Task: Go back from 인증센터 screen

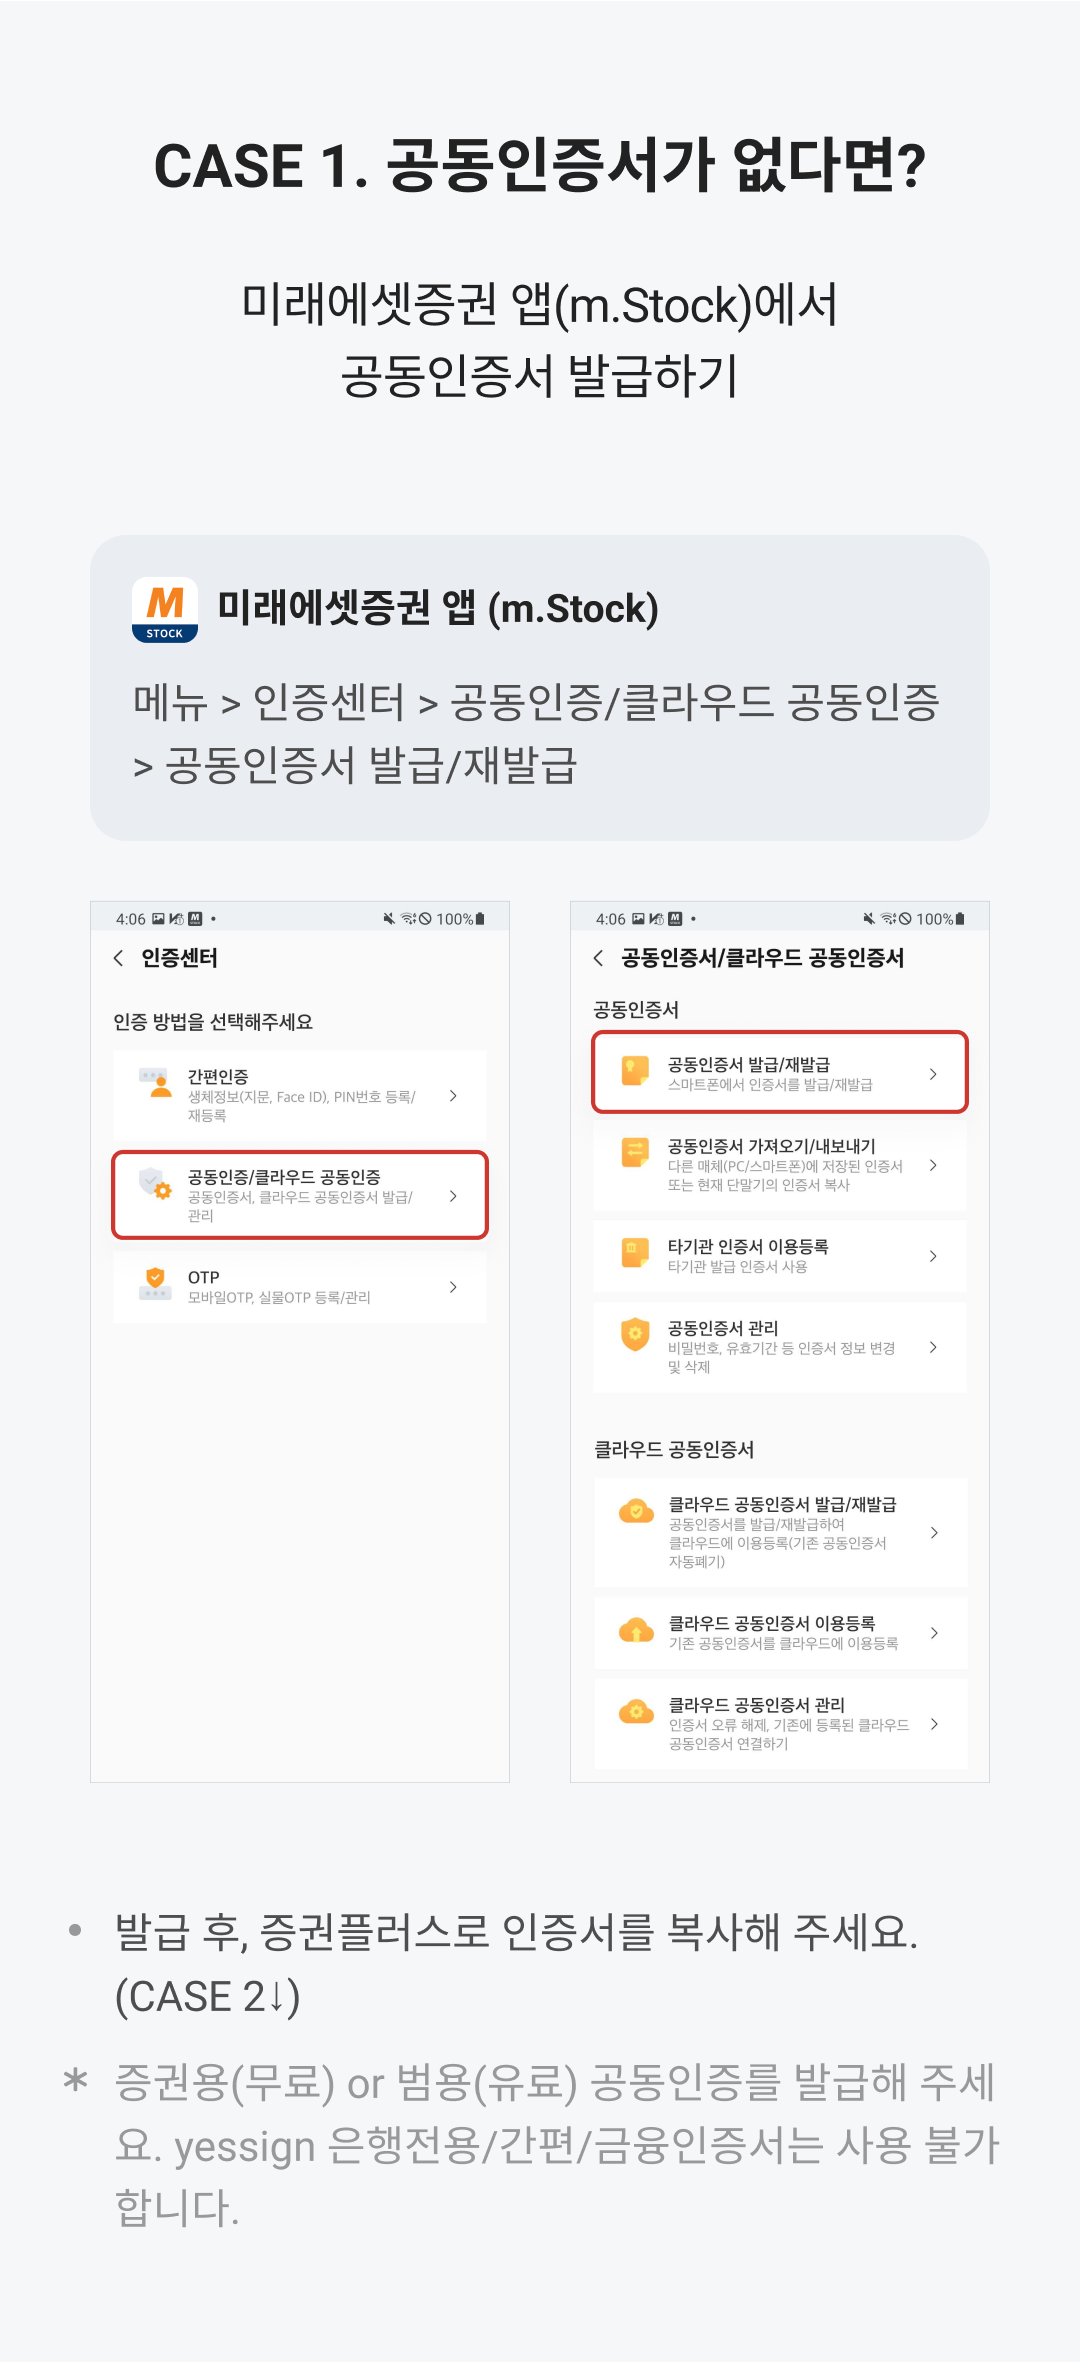Action: click(x=119, y=958)
